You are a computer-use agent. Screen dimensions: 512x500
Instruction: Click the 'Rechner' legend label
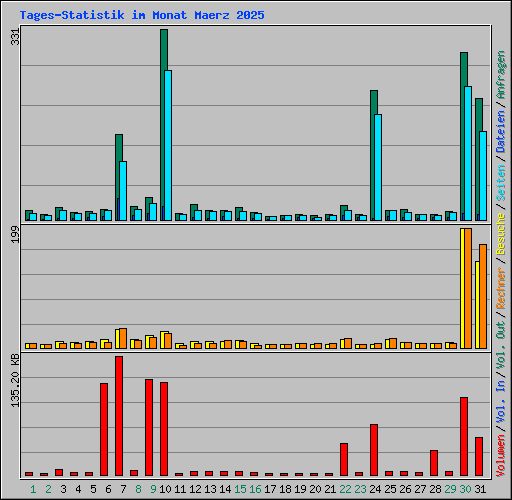coord(500,288)
